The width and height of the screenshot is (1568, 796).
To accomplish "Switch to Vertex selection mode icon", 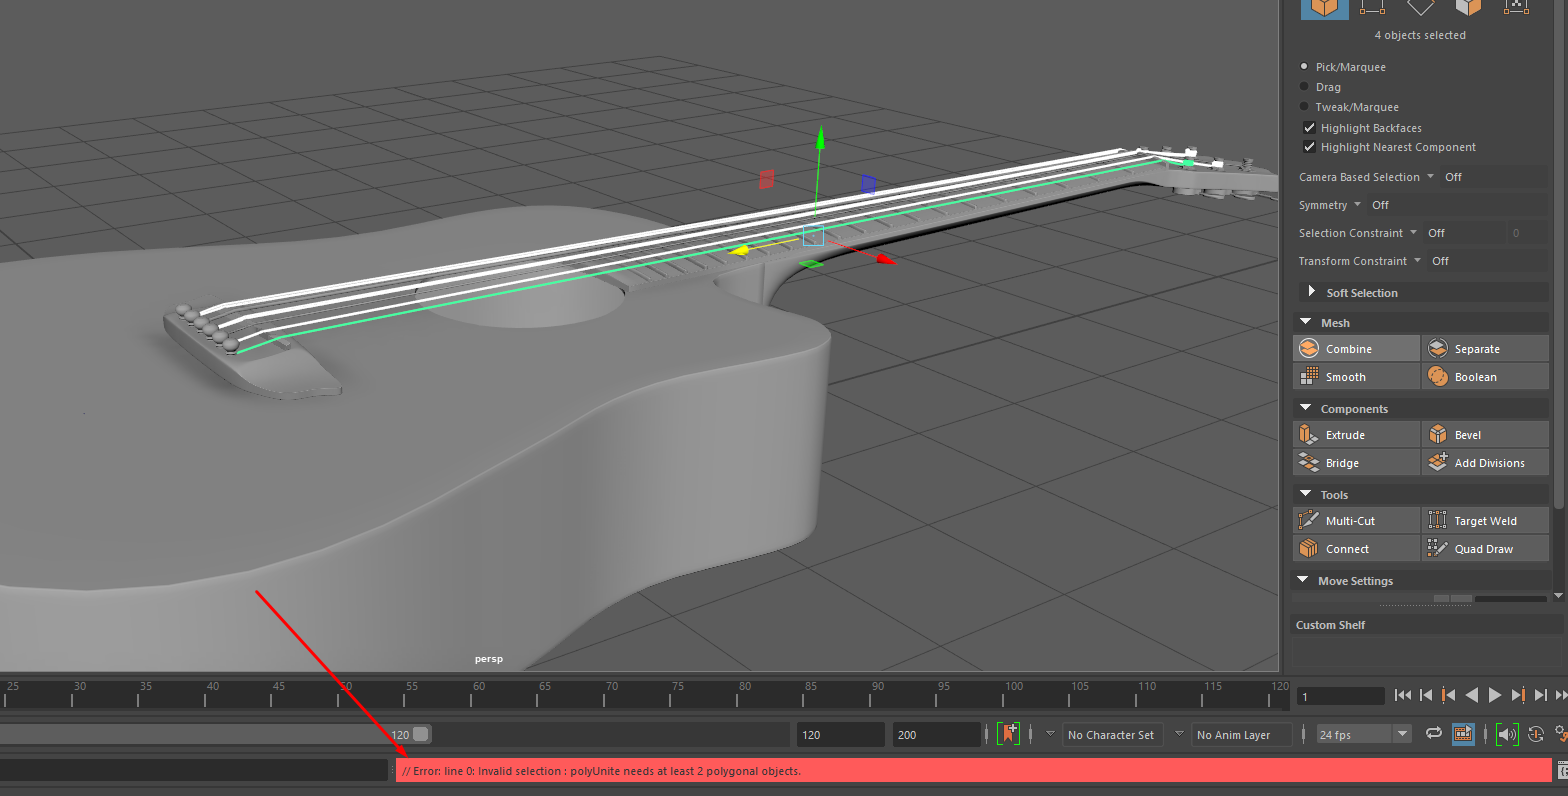I will click(1372, 6).
